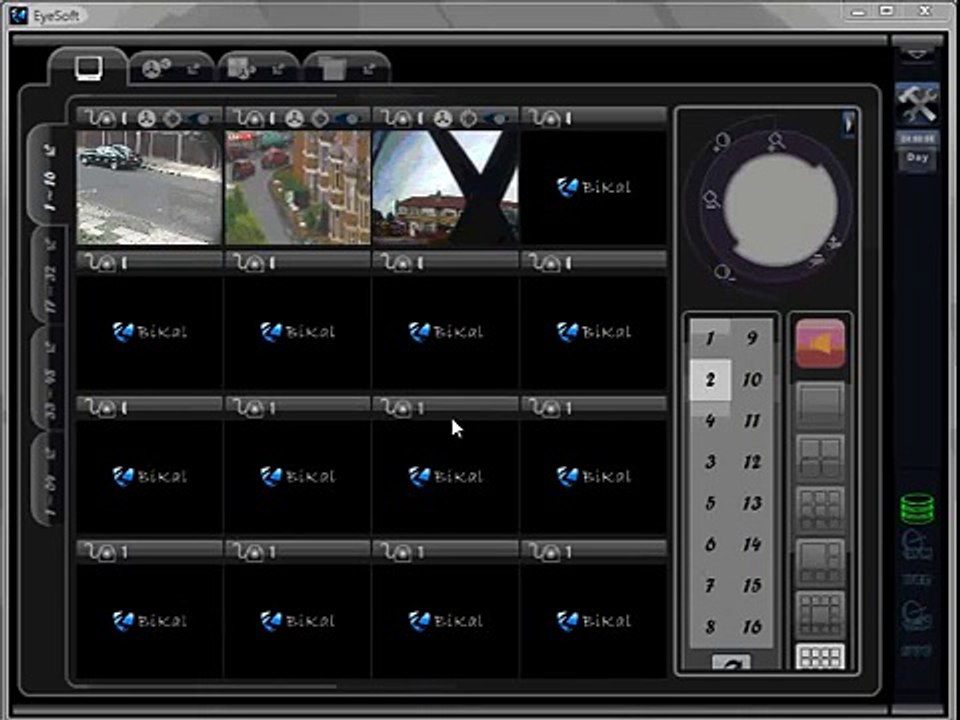
Task: Detach the PTZ tab via its arrow
Action: point(193,69)
